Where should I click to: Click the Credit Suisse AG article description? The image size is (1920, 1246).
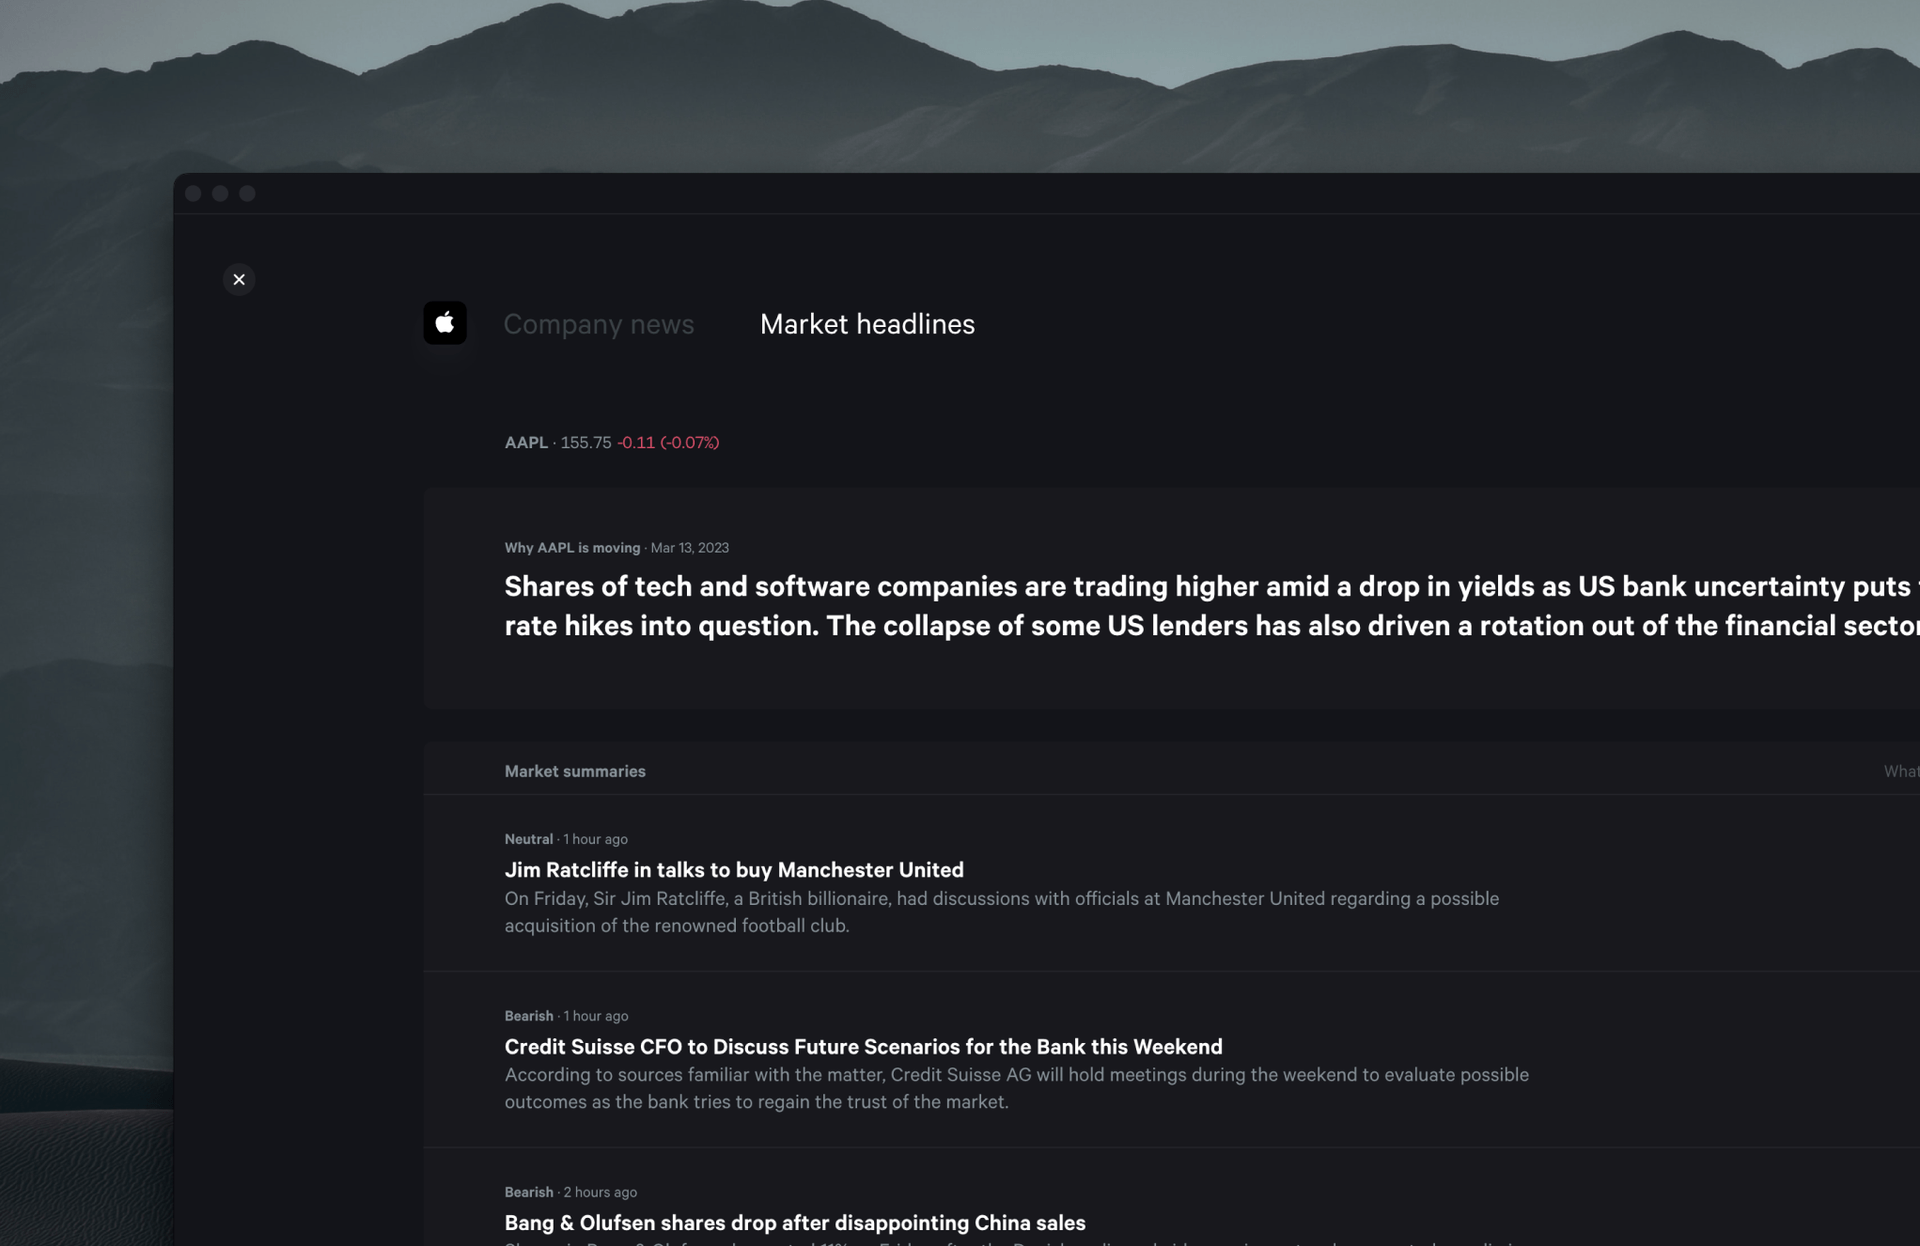pos(1015,1088)
